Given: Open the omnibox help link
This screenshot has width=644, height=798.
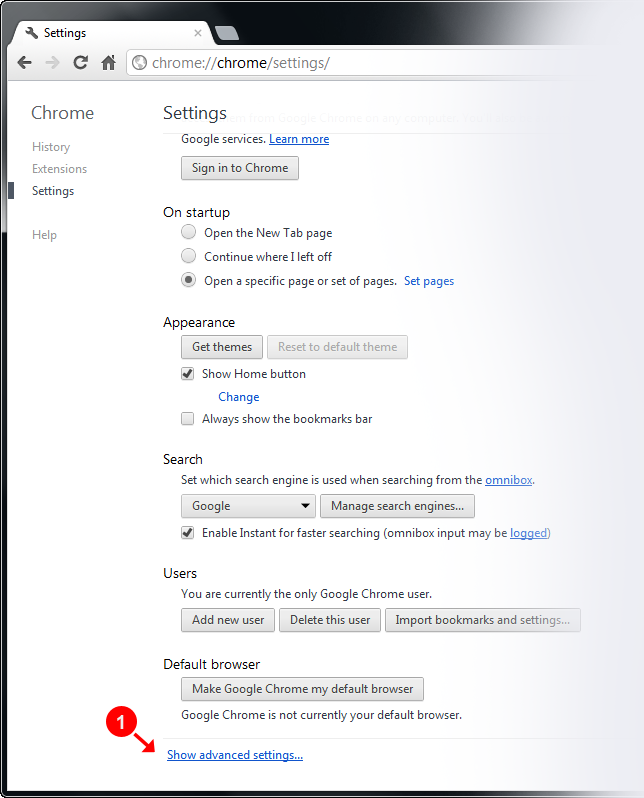Looking at the screenshot, I should click(x=509, y=480).
